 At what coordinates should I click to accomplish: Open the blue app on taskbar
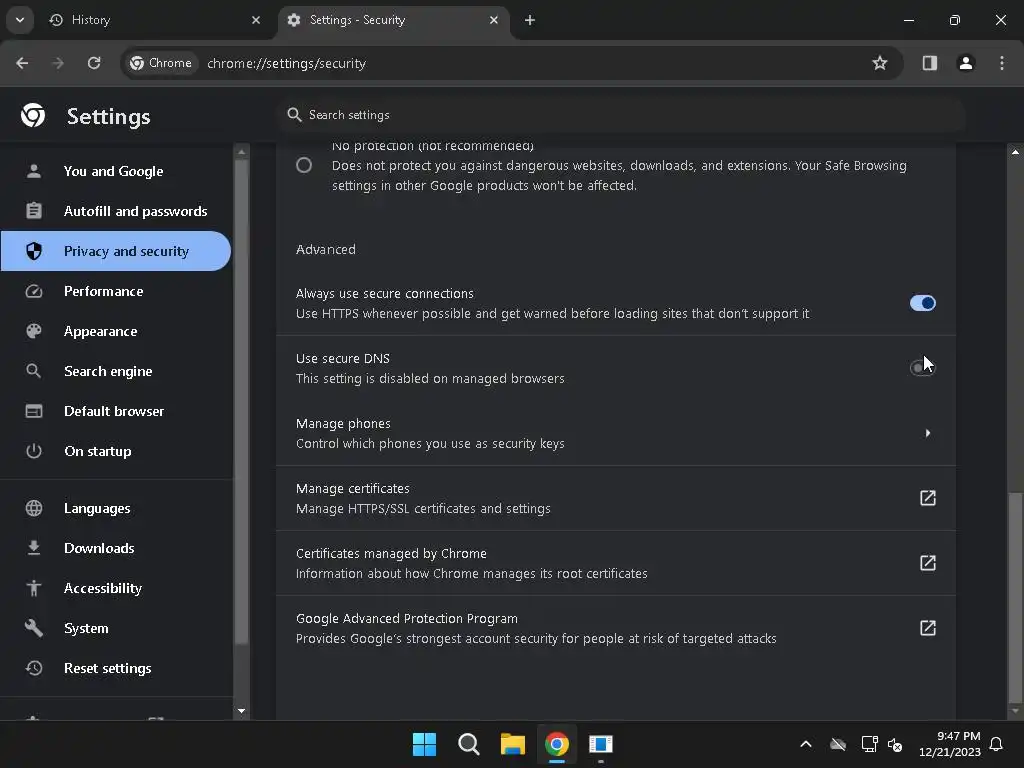pyautogui.click(x=601, y=744)
